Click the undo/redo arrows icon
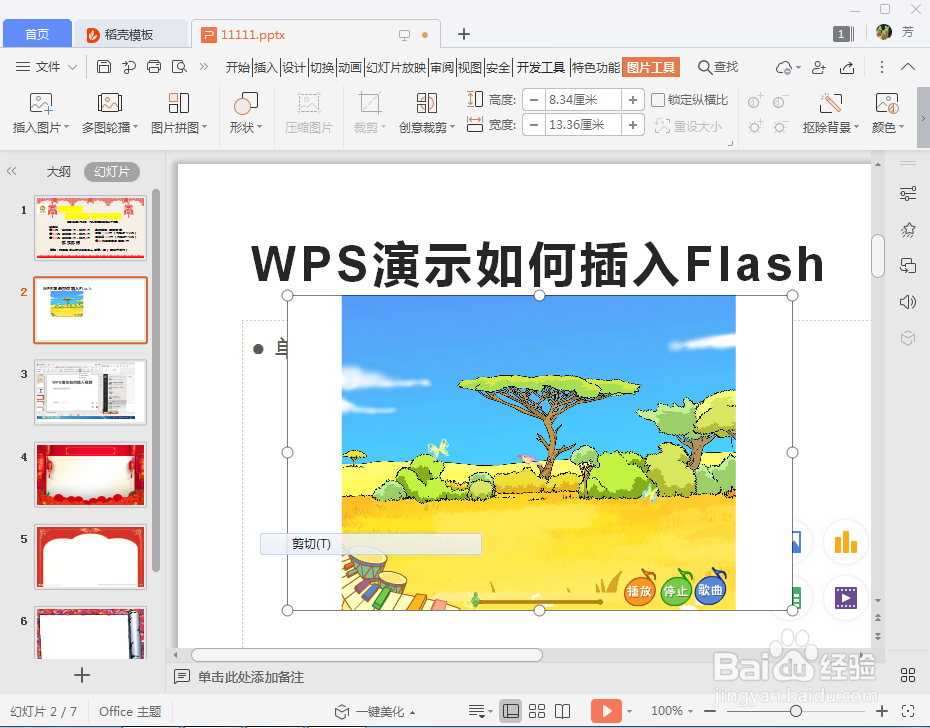 click(129, 66)
